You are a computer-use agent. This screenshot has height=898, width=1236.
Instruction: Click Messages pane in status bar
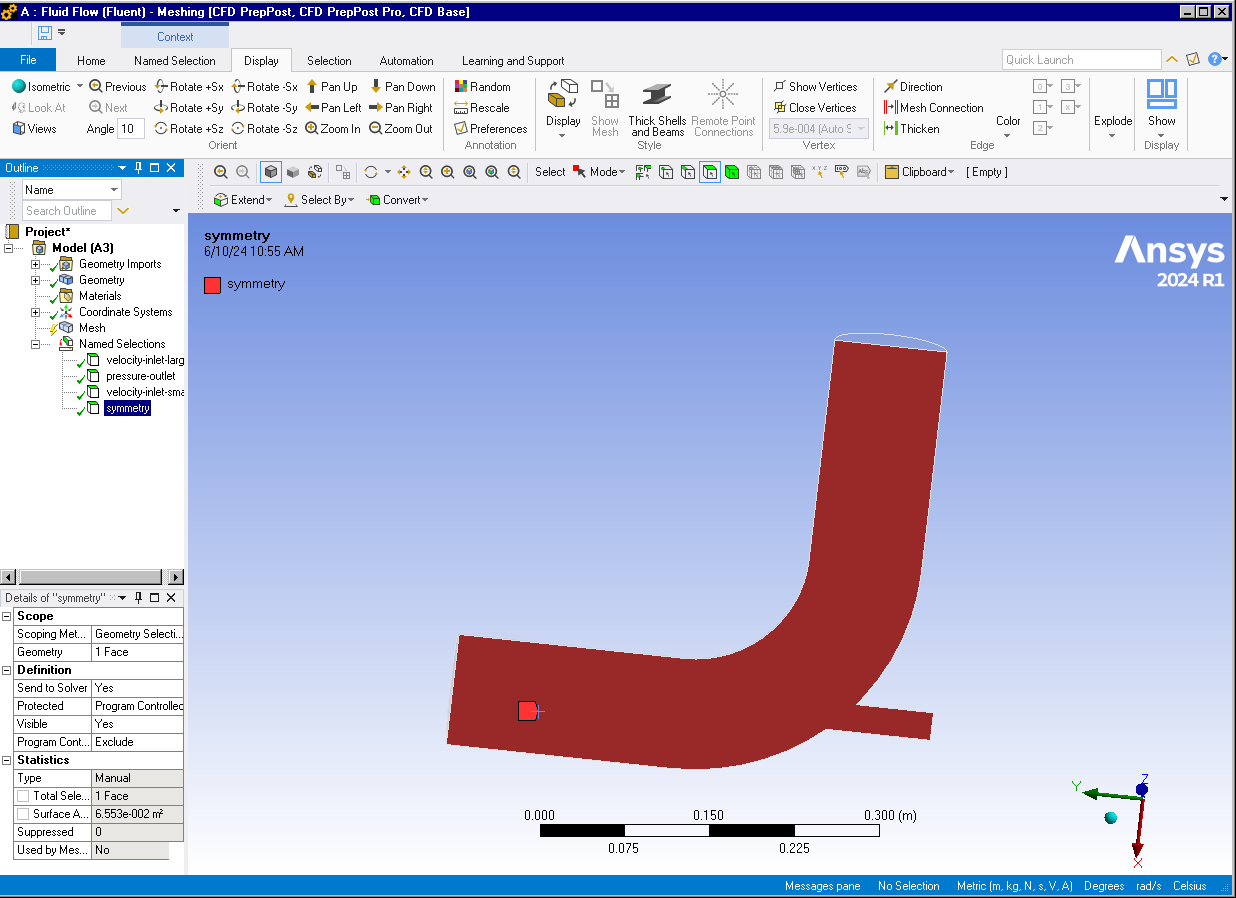click(822, 886)
